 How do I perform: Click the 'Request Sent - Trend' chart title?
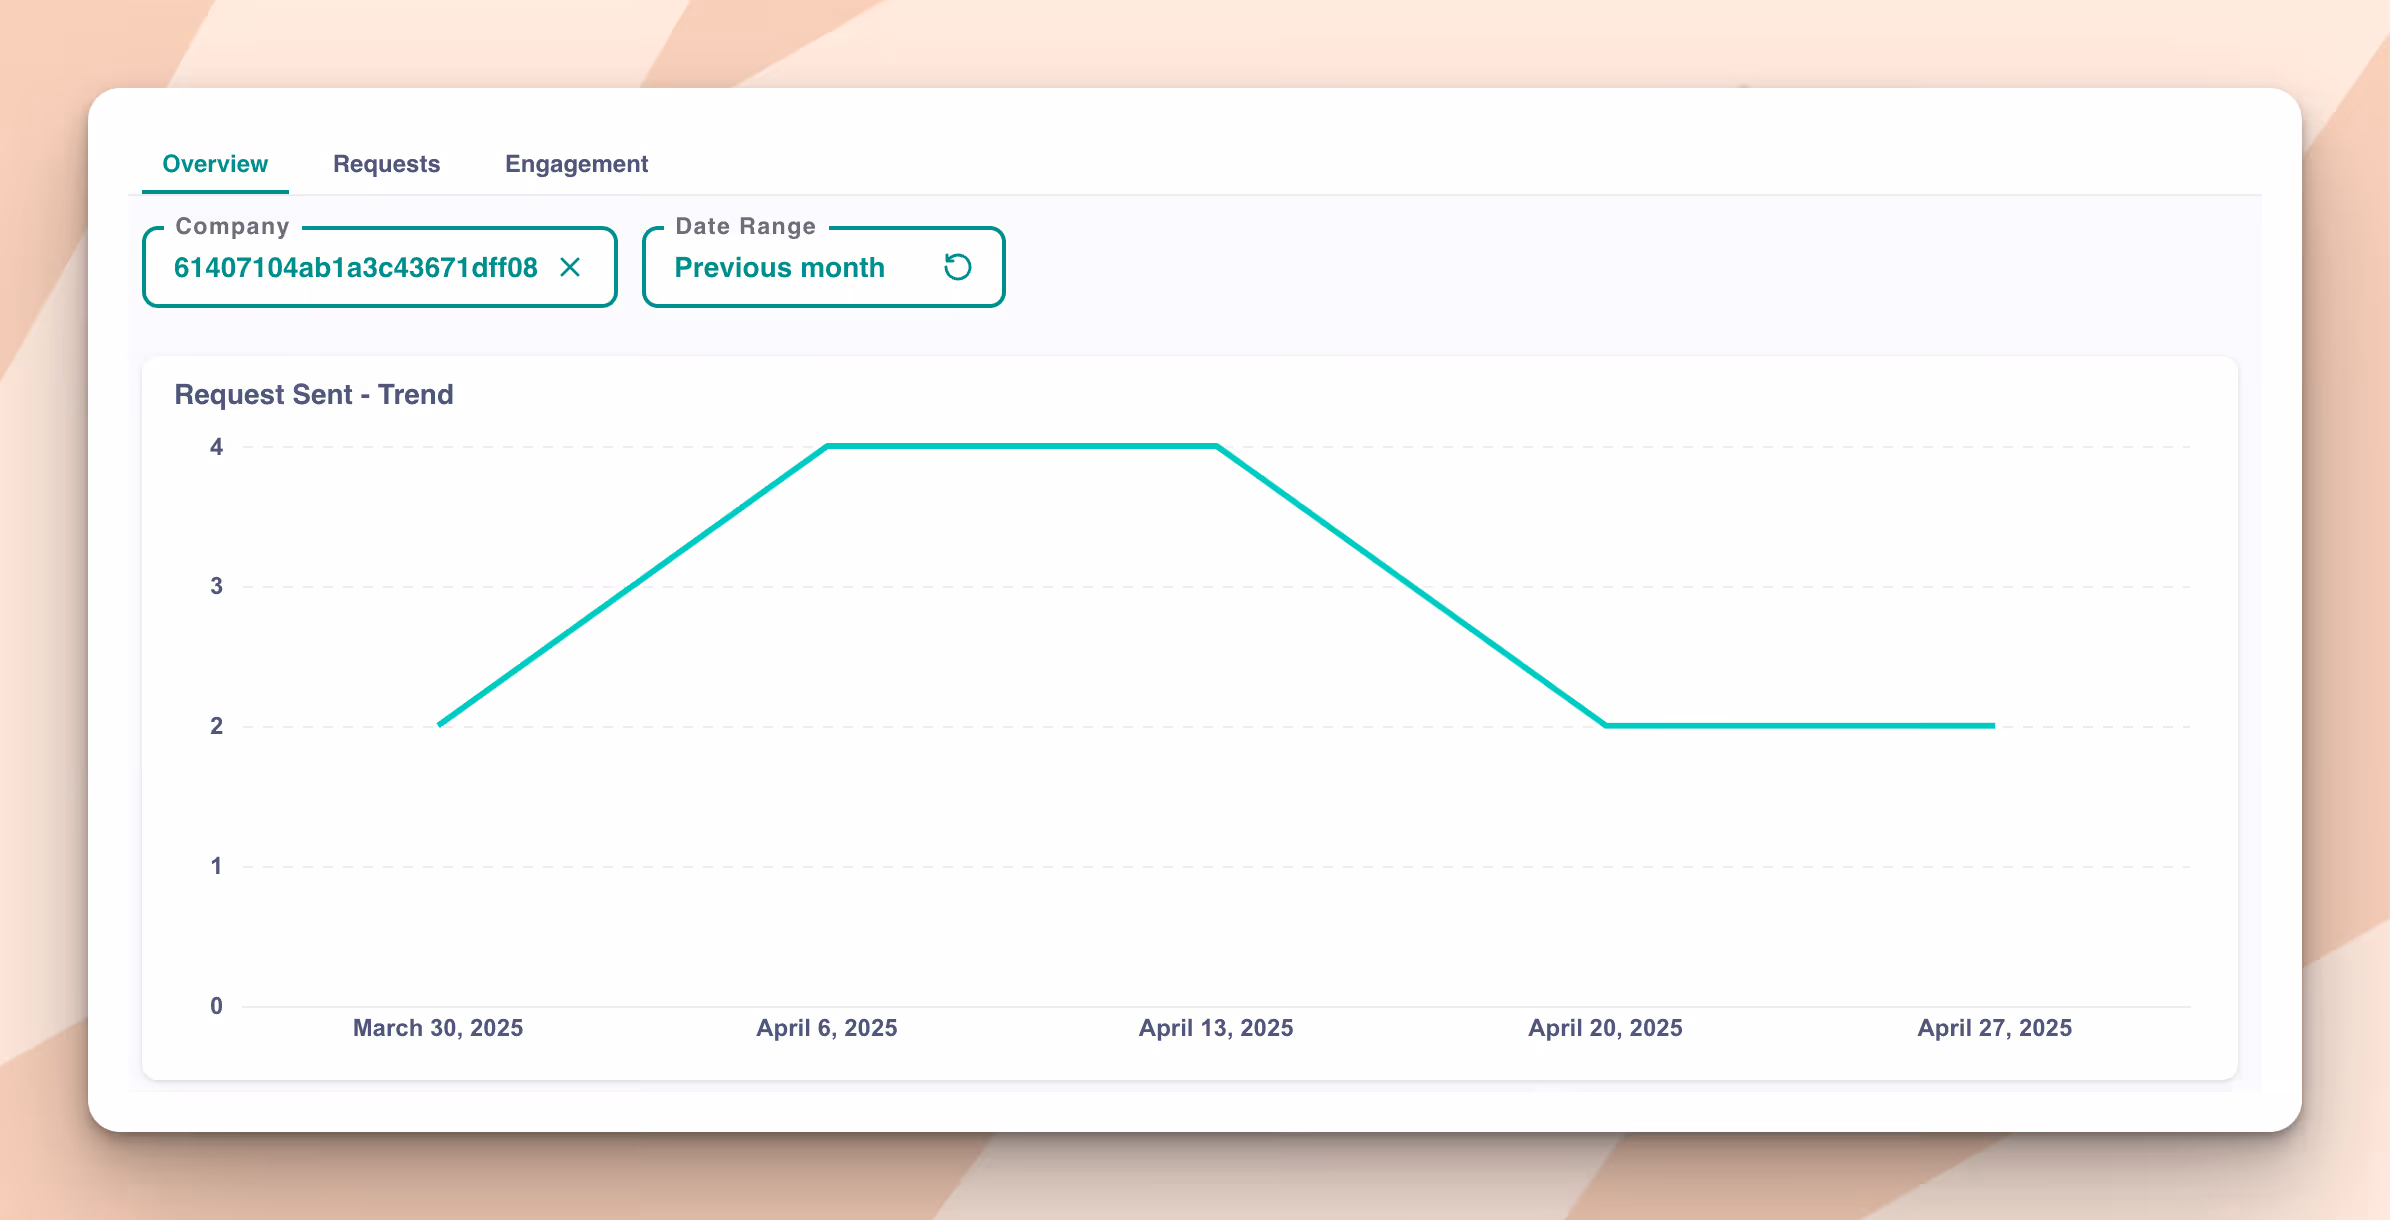(313, 395)
